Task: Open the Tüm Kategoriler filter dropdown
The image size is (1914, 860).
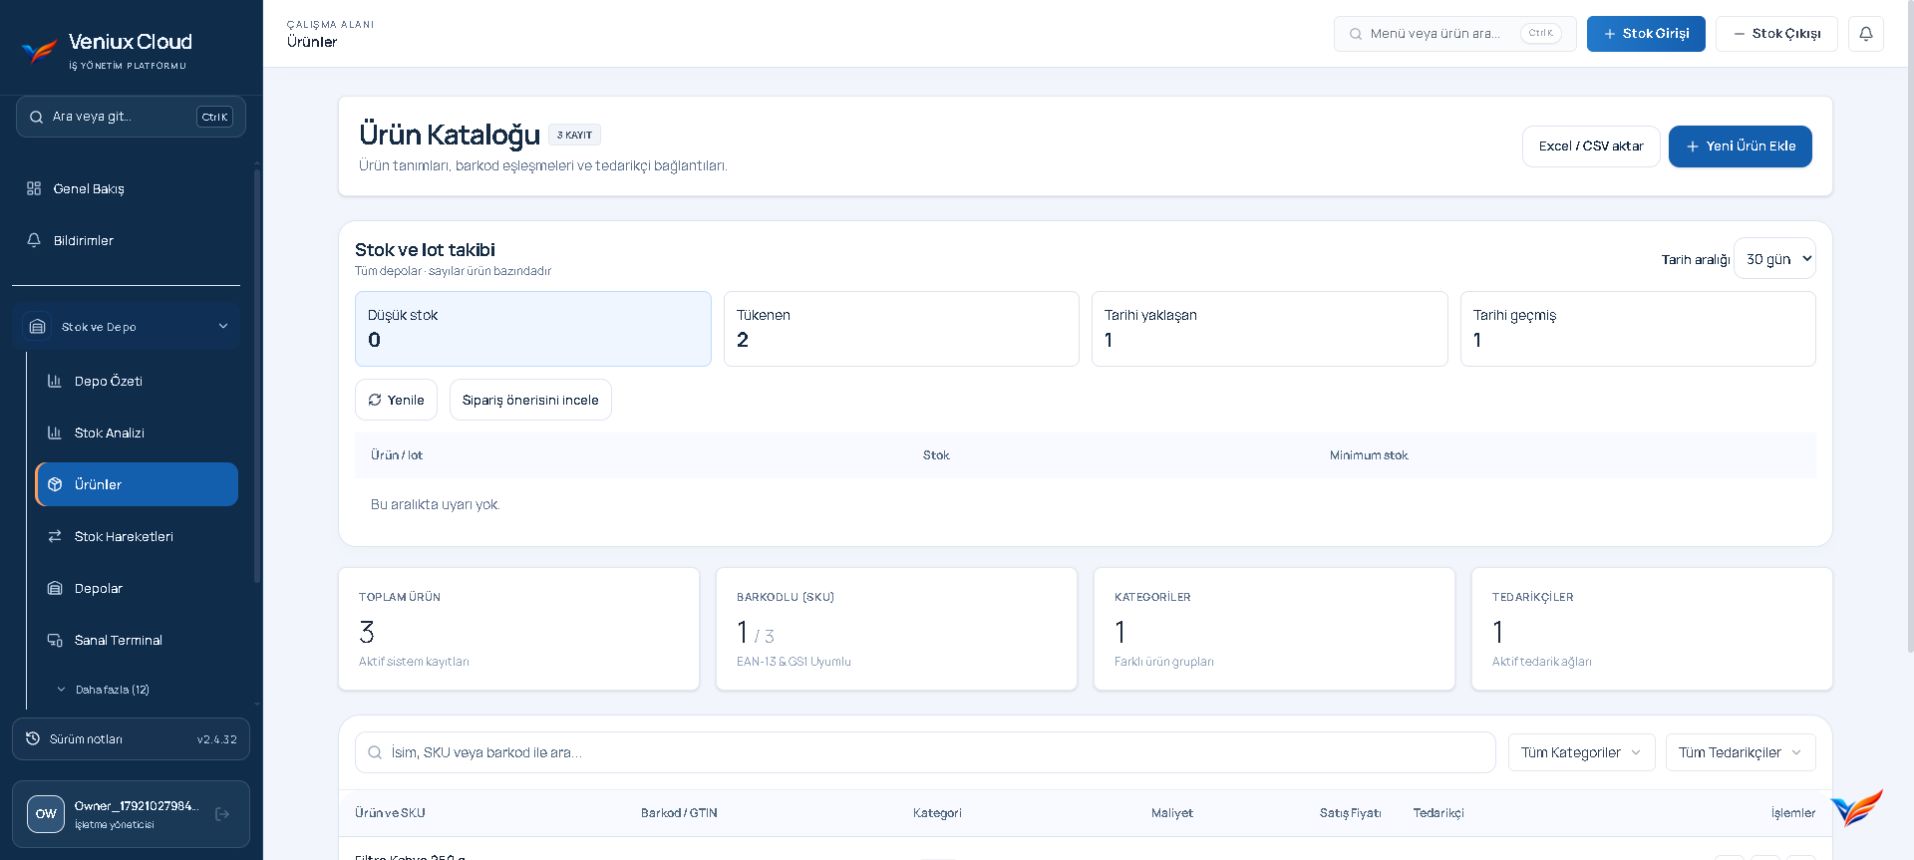Action: 1581,753
